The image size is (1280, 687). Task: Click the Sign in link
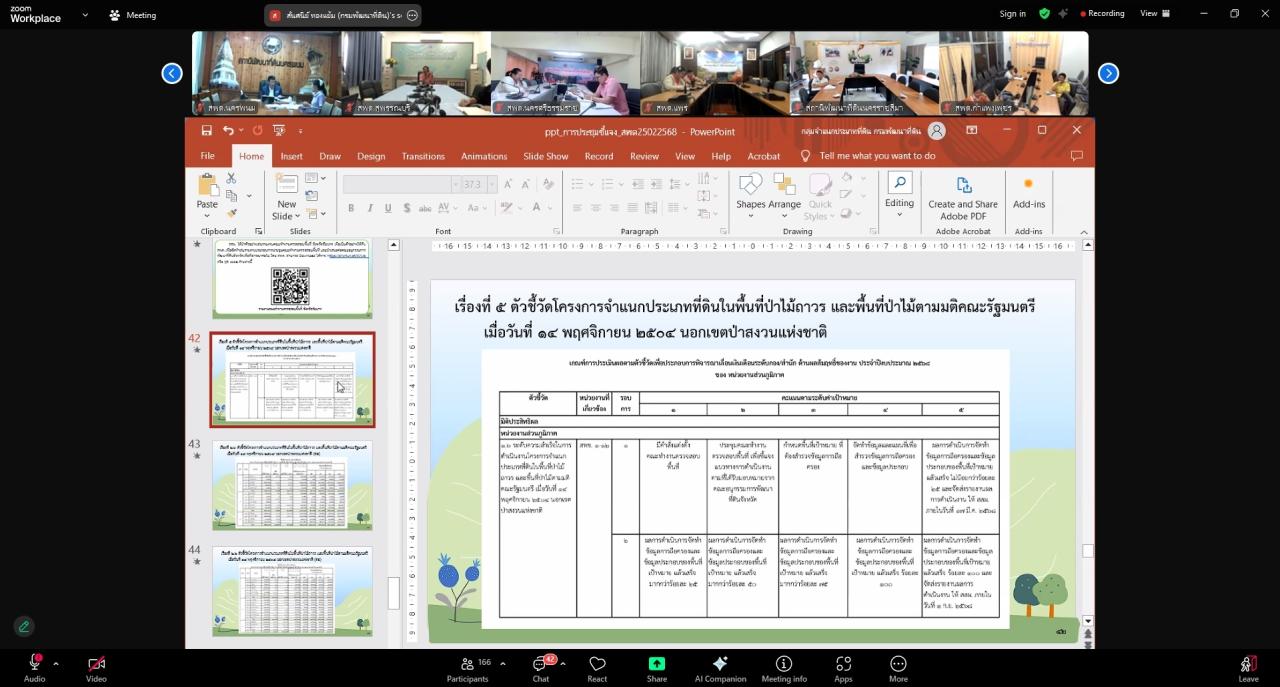click(x=1012, y=14)
